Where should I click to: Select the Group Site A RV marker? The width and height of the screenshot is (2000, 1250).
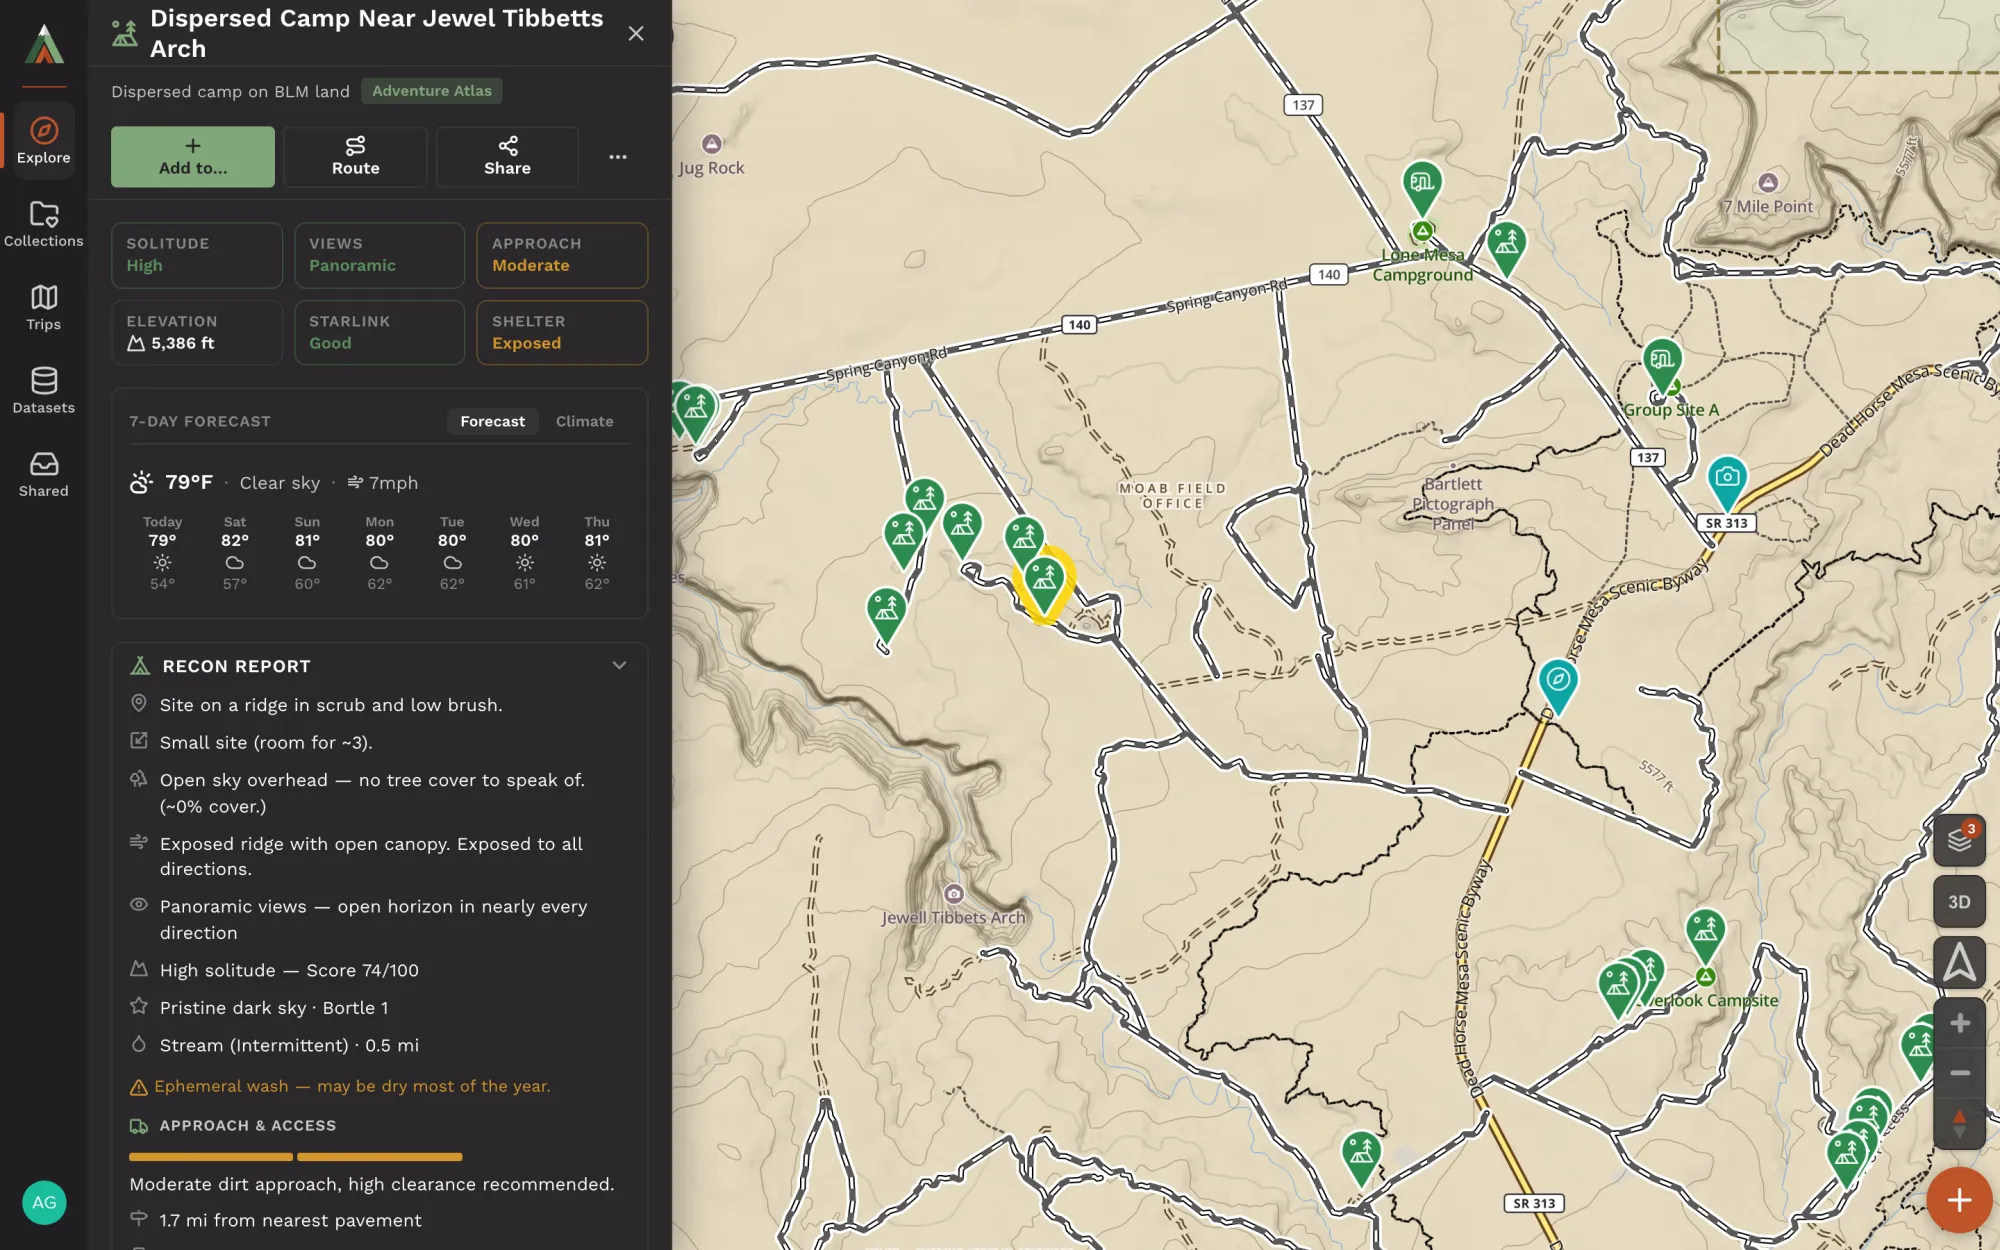click(1662, 365)
